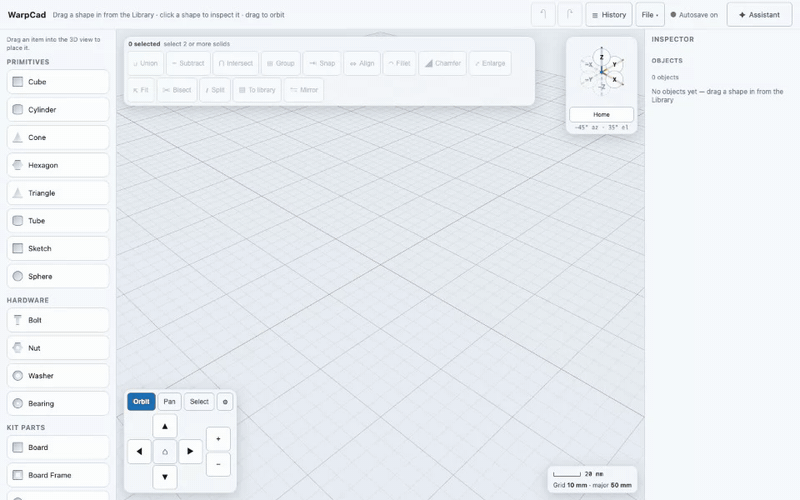Screen dimensions: 800x500
Task: Open the File dropdown menu
Action: [x=650, y=14]
